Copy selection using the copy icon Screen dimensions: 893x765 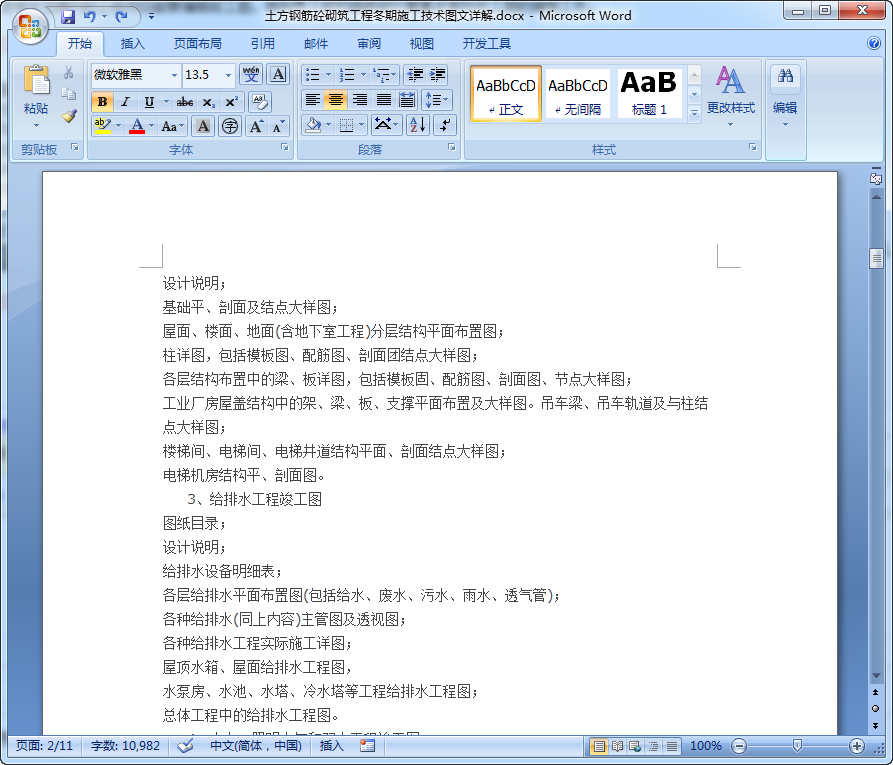tap(68, 94)
